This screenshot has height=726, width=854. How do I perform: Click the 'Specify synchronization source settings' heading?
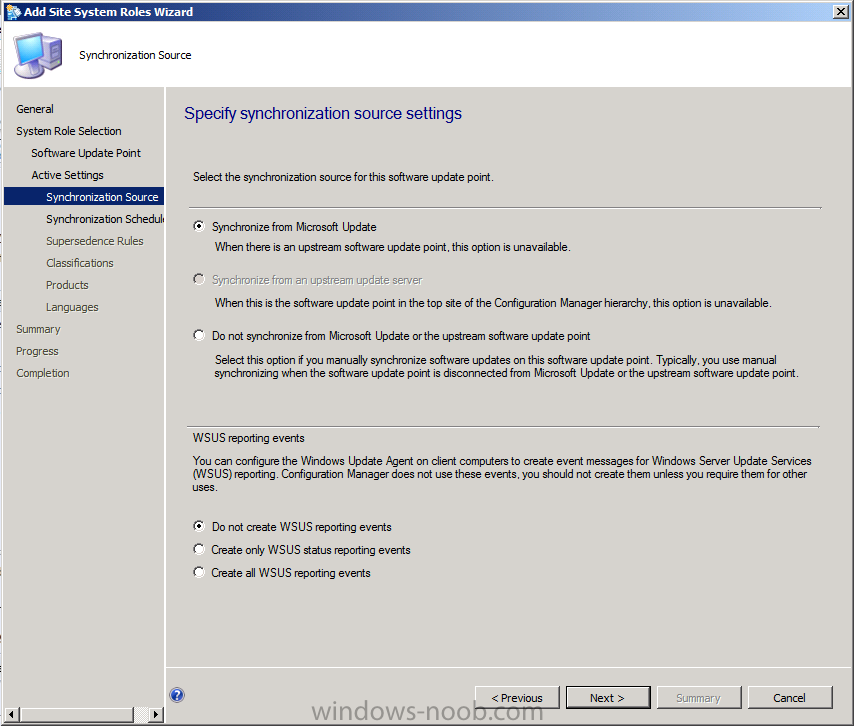323,113
